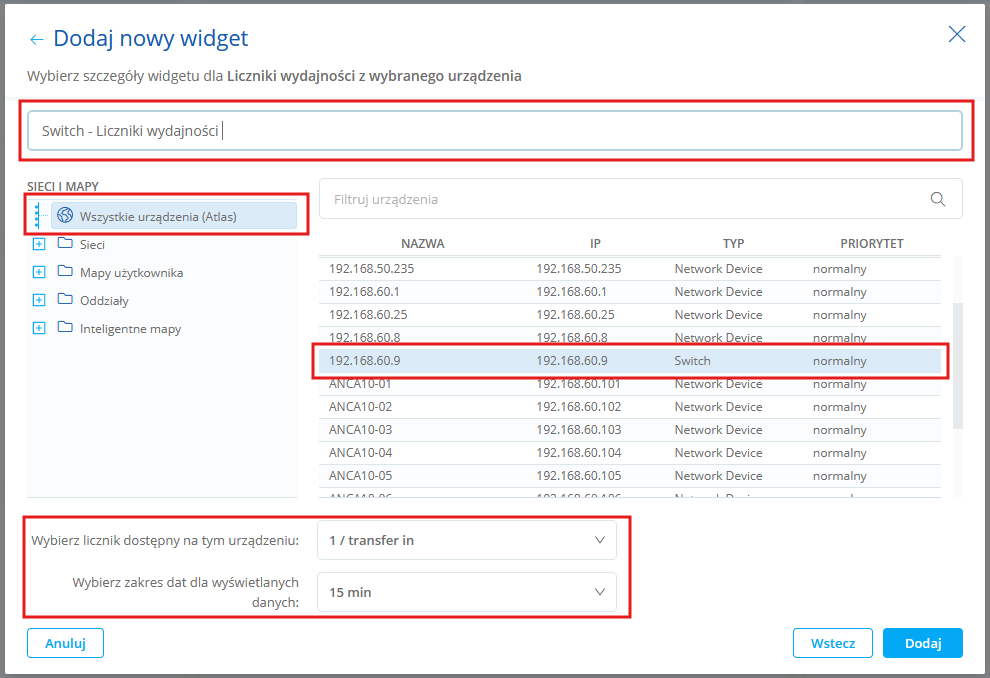990x678 pixels.
Task: Click the Oddziały folder icon
Action: pyautogui.click(x=65, y=300)
